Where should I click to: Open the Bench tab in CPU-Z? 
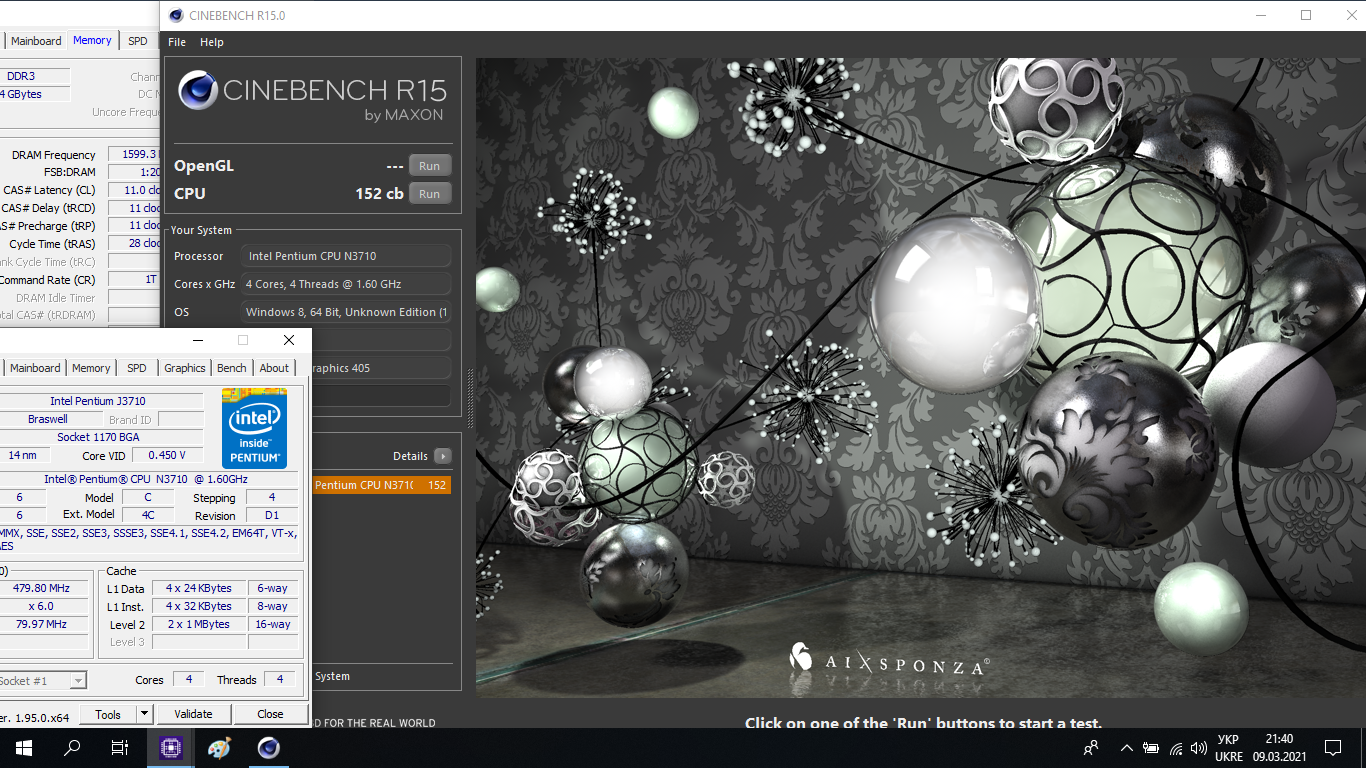[232, 368]
